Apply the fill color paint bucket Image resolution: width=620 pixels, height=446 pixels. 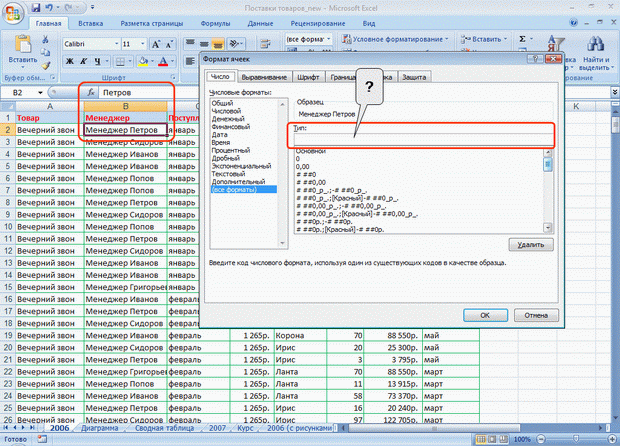[143, 61]
